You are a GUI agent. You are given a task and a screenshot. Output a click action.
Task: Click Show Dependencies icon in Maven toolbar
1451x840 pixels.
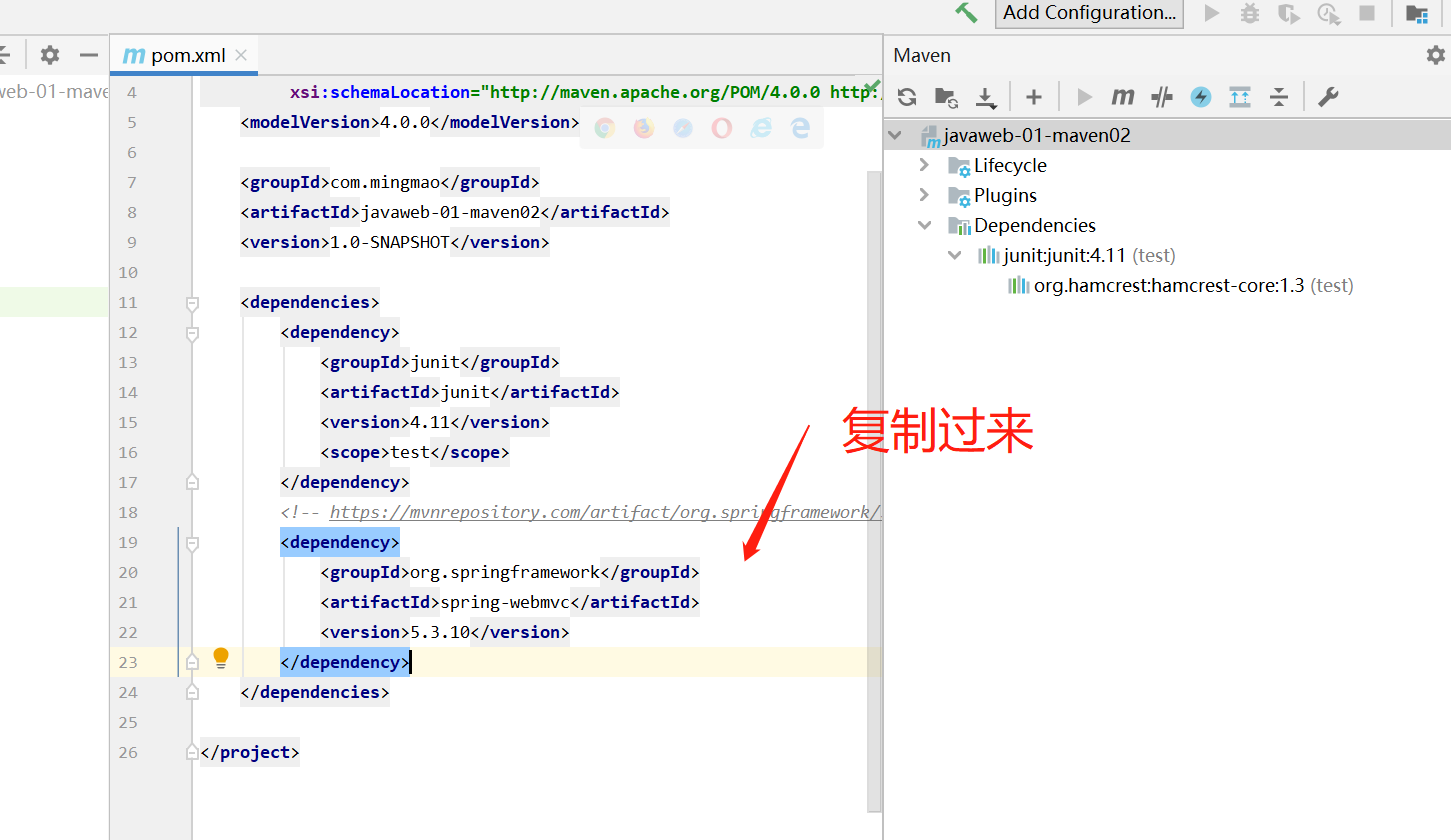point(1240,97)
